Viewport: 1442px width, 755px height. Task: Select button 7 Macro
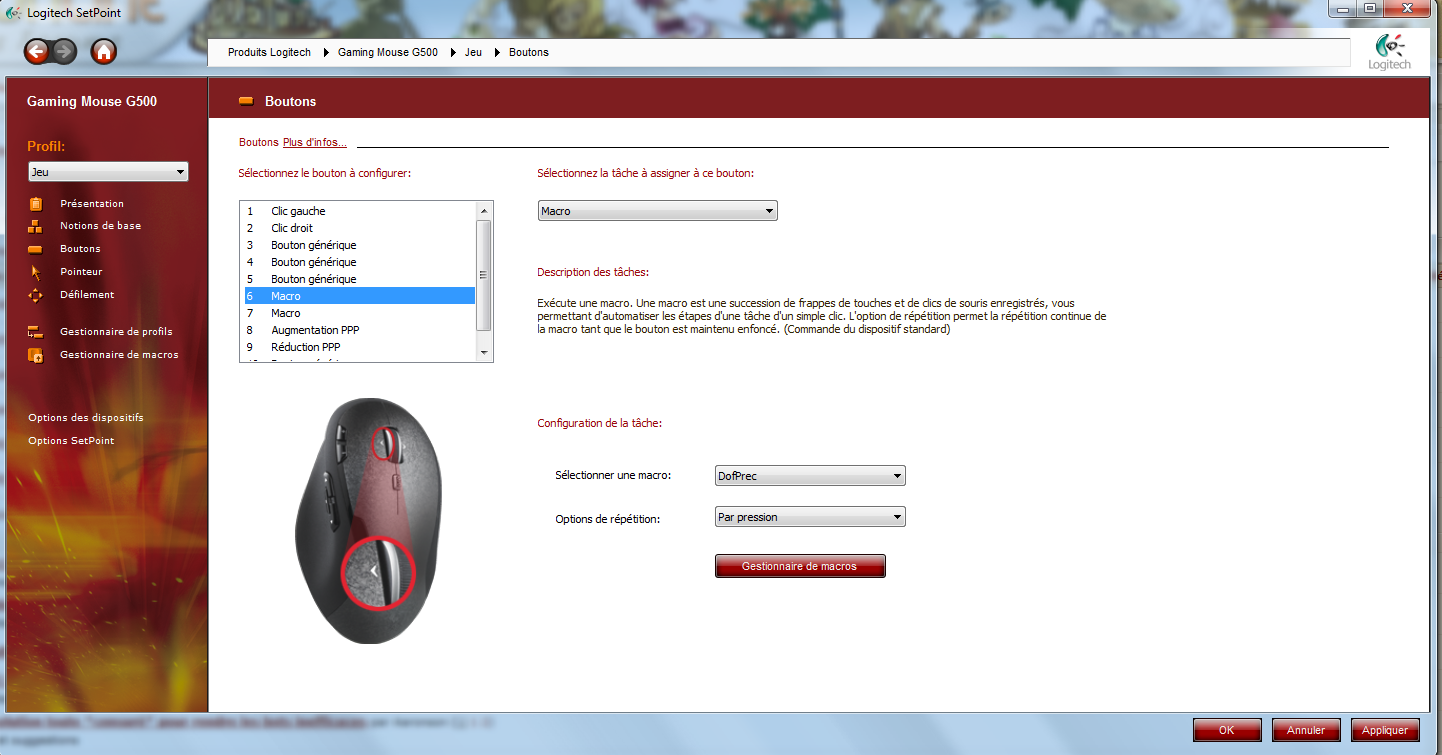(359, 313)
